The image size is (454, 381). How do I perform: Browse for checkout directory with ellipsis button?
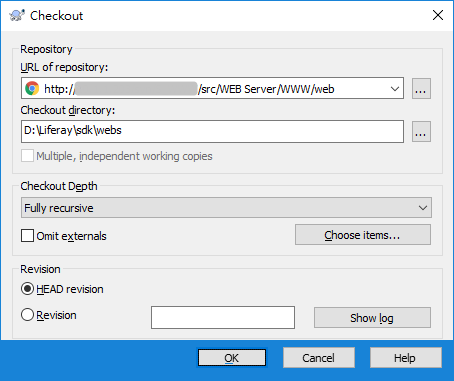pos(421,132)
